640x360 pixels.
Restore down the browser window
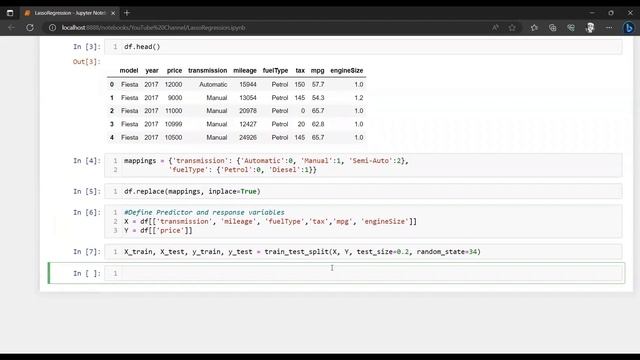(611, 13)
